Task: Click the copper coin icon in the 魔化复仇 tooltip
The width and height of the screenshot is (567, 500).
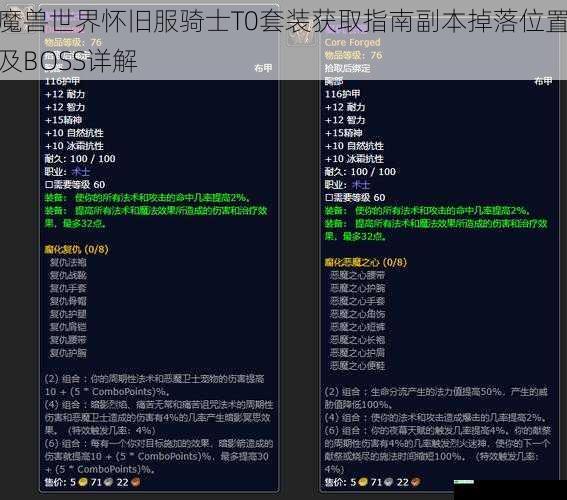Action: [136, 482]
